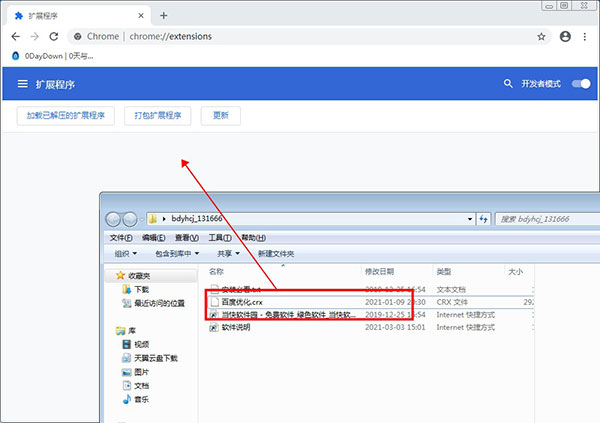The height and width of the screenshot is (423, 600).
Task: Select the 软件说明 shortcut file
Action: point(236,328)
